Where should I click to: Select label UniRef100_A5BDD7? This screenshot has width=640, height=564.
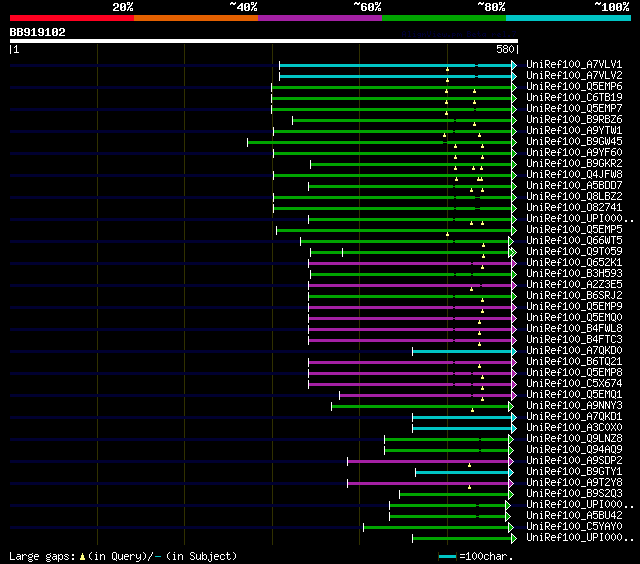(x=574, y=186)
